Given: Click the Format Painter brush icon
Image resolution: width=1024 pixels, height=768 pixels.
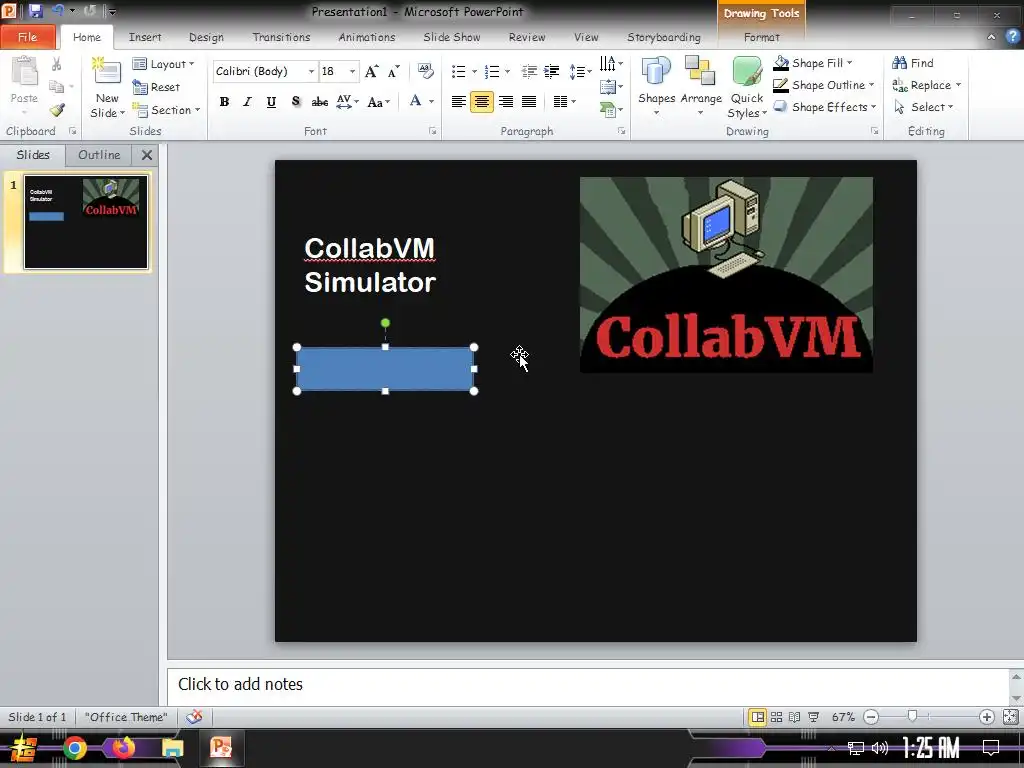Looking at the screenshot, I should [57, 110].
